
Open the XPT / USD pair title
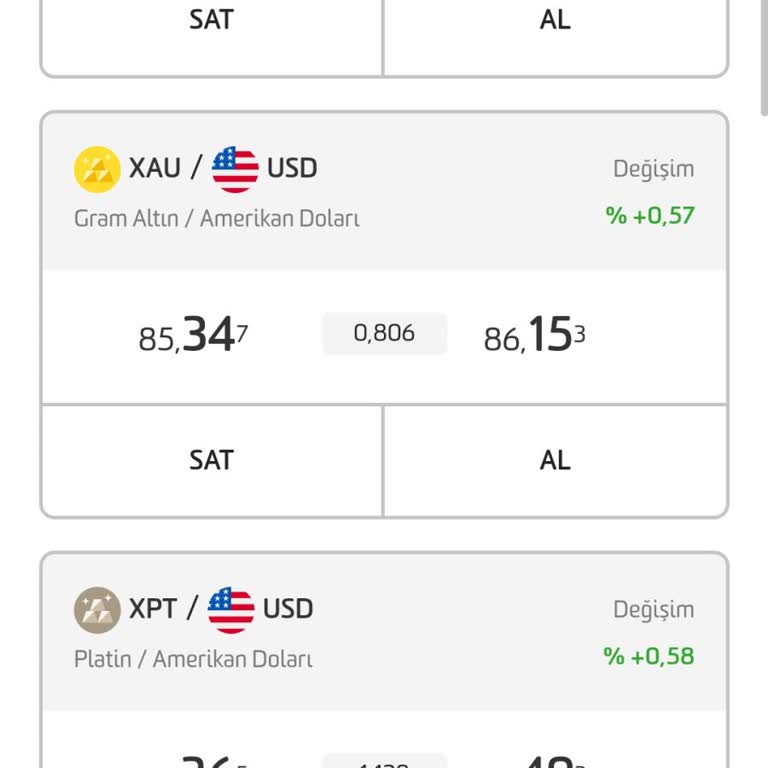point(220,609)
